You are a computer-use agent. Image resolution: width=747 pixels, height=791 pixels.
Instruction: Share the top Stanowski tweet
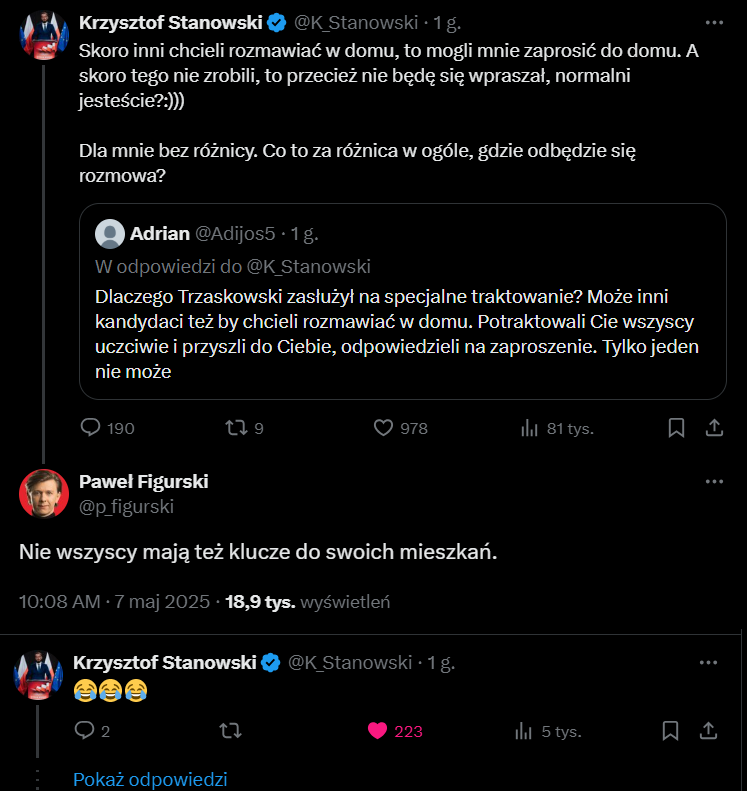coord(714,428)
